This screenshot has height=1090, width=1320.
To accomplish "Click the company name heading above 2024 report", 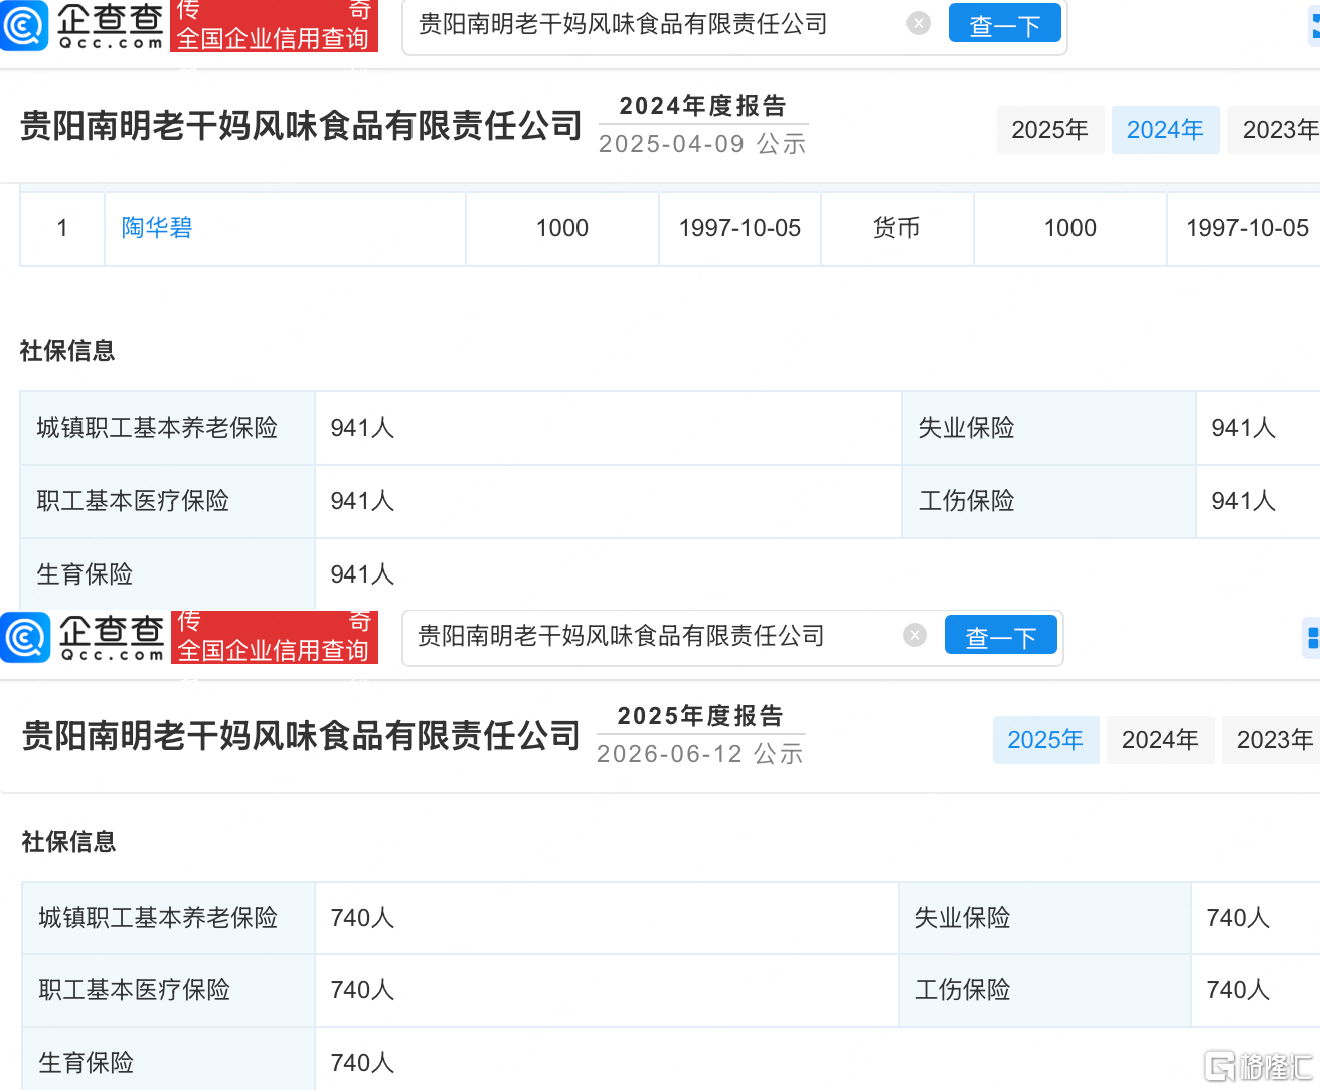I will [x=301, y=126].
